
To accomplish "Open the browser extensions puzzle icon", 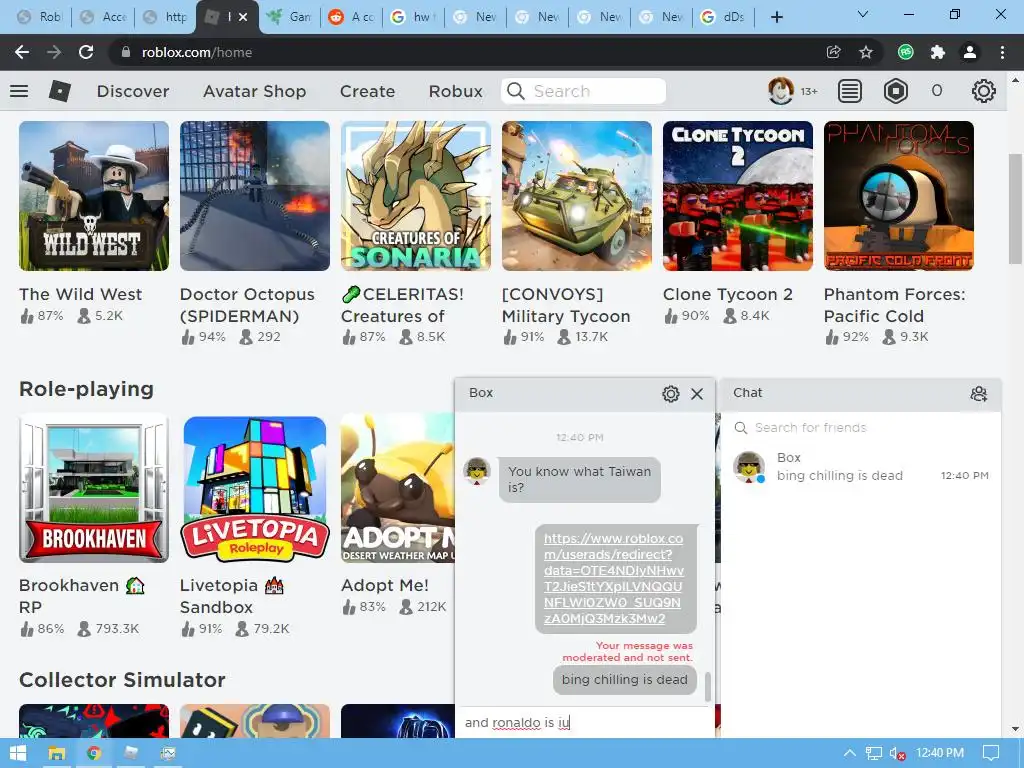I will [938, 52].
